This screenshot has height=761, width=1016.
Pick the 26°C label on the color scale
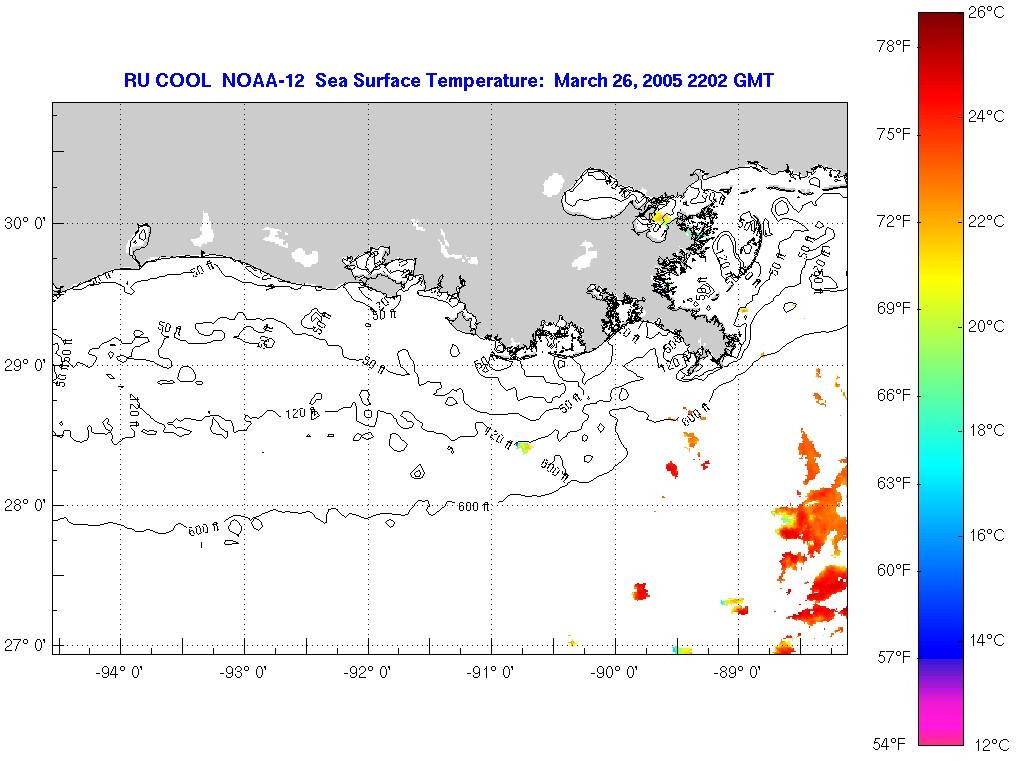[986, 12]
